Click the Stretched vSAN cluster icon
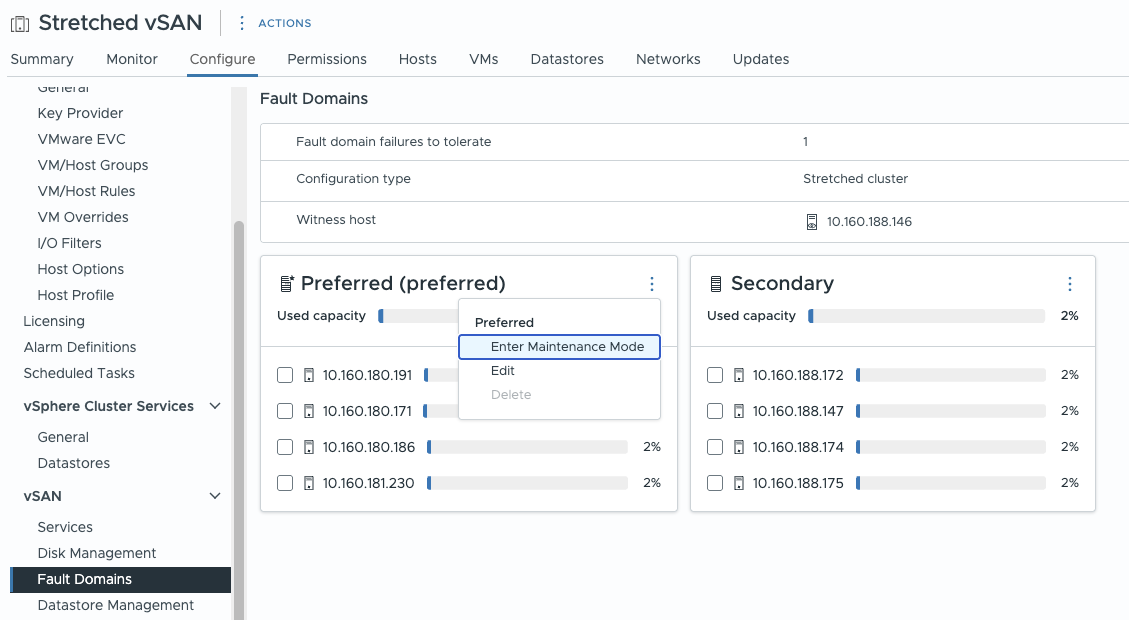 coord(20,23)
